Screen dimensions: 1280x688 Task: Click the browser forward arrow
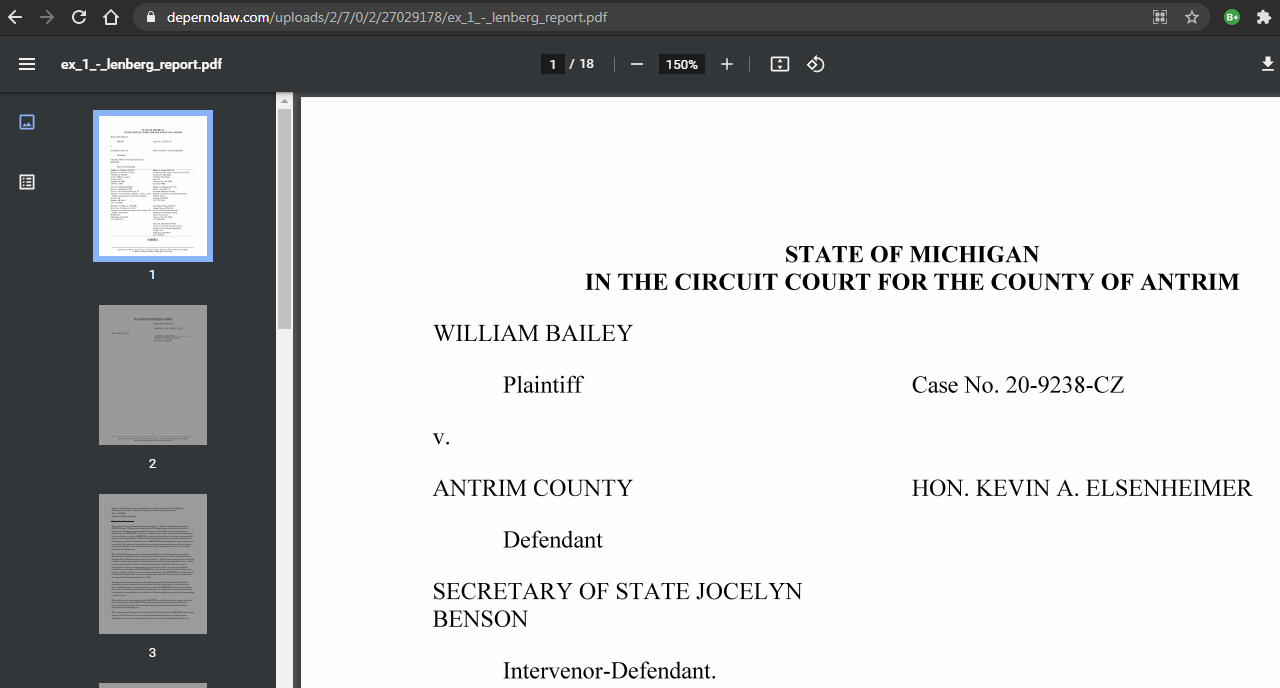(46, 17)
